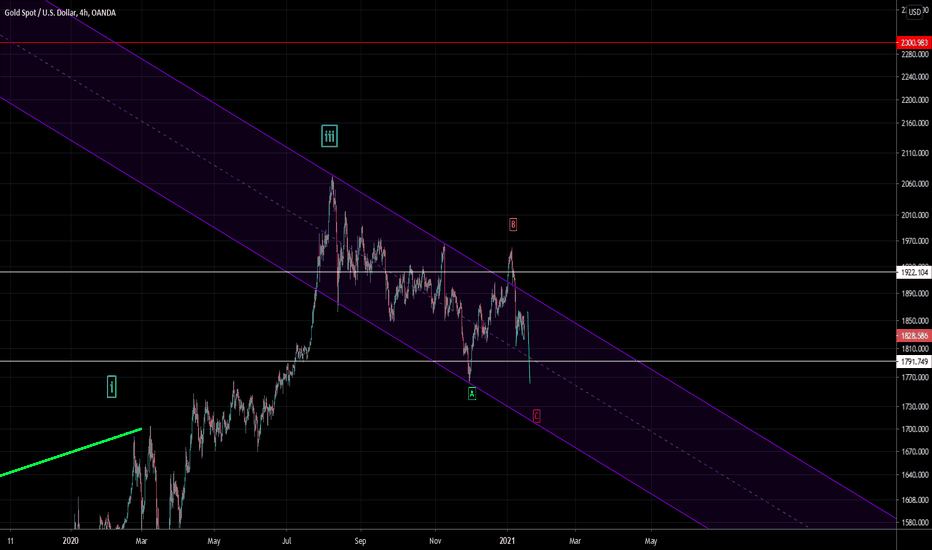Viewport: 932px width, 550px height.
Task: Click the 1700.000 price axis label
Action: tap(915, 429)
